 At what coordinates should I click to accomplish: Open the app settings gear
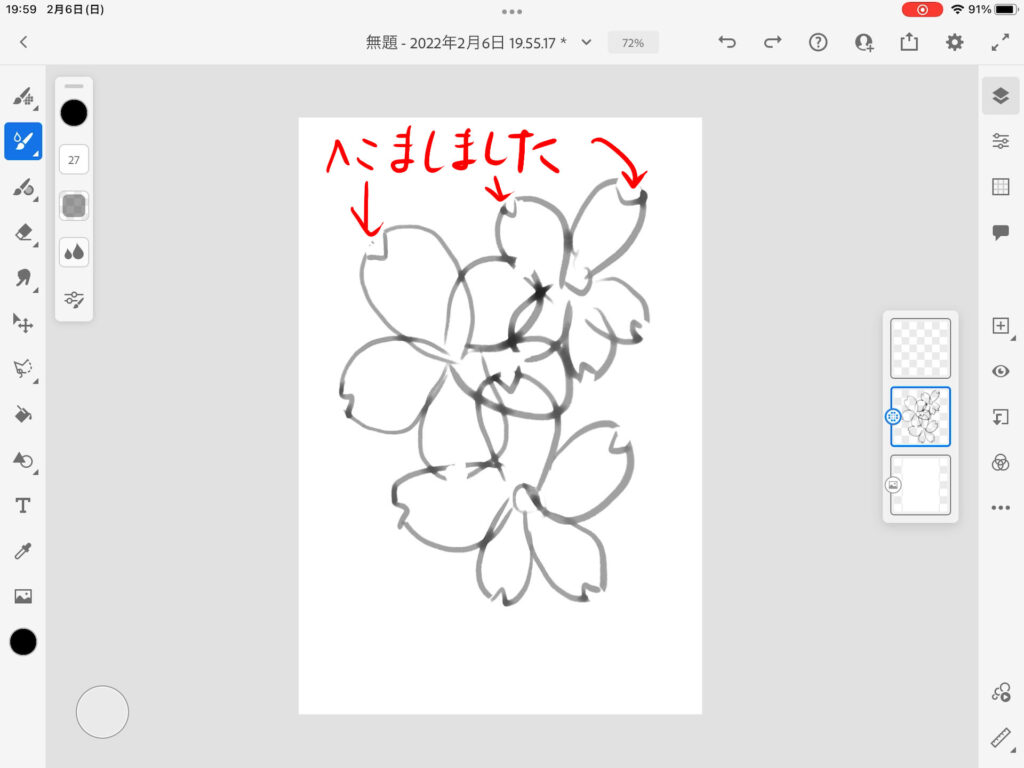pos(955,42)
